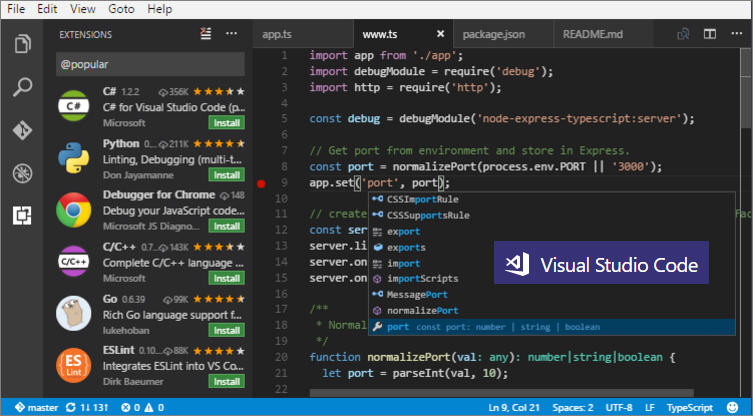Open the Goto menu

click(x=120, y=8)
